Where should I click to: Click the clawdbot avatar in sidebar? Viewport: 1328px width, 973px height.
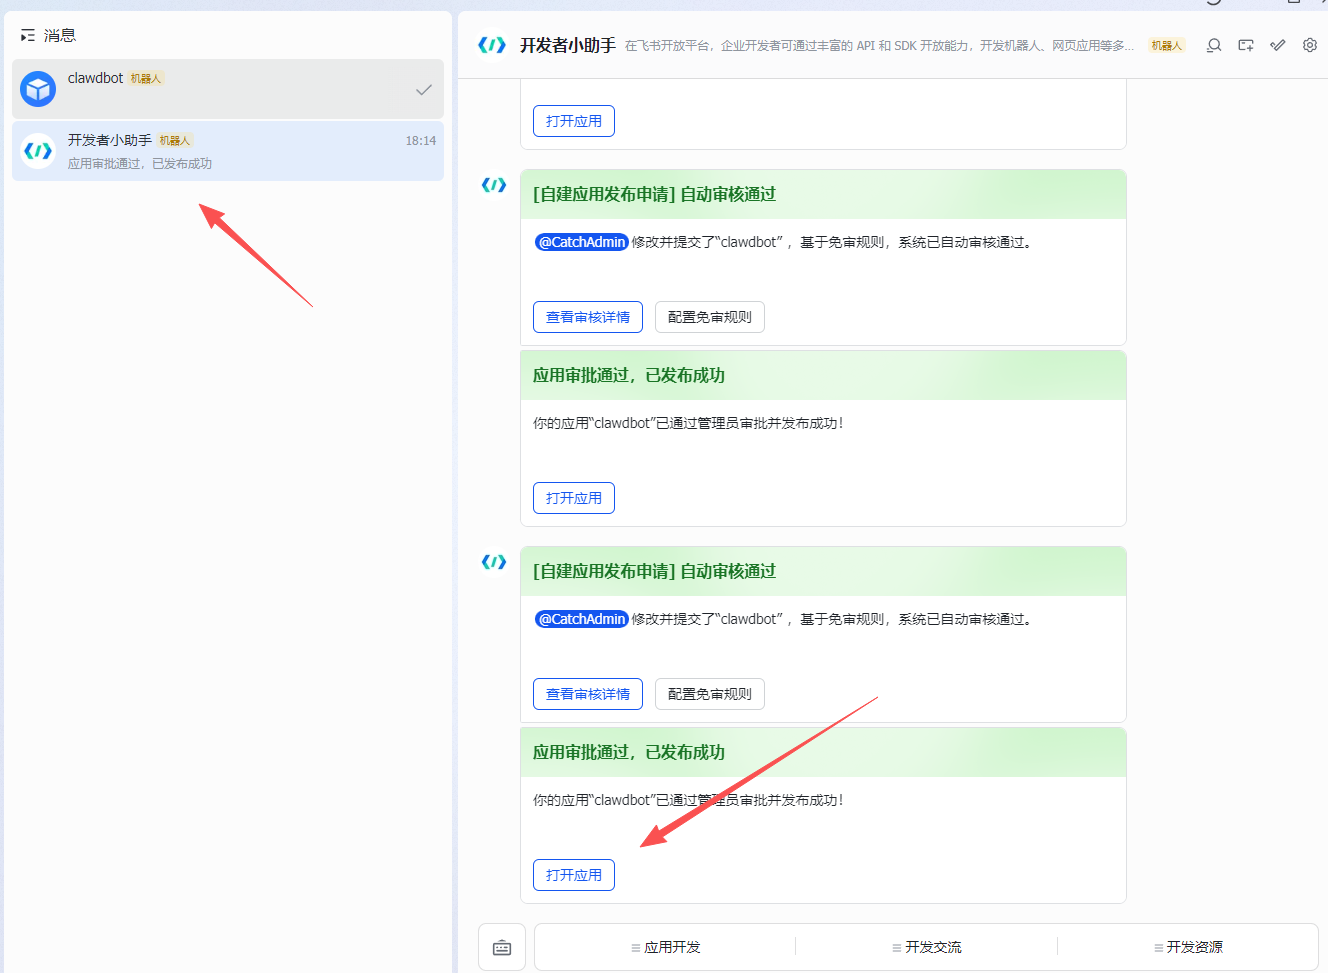(x=37, y=89)
